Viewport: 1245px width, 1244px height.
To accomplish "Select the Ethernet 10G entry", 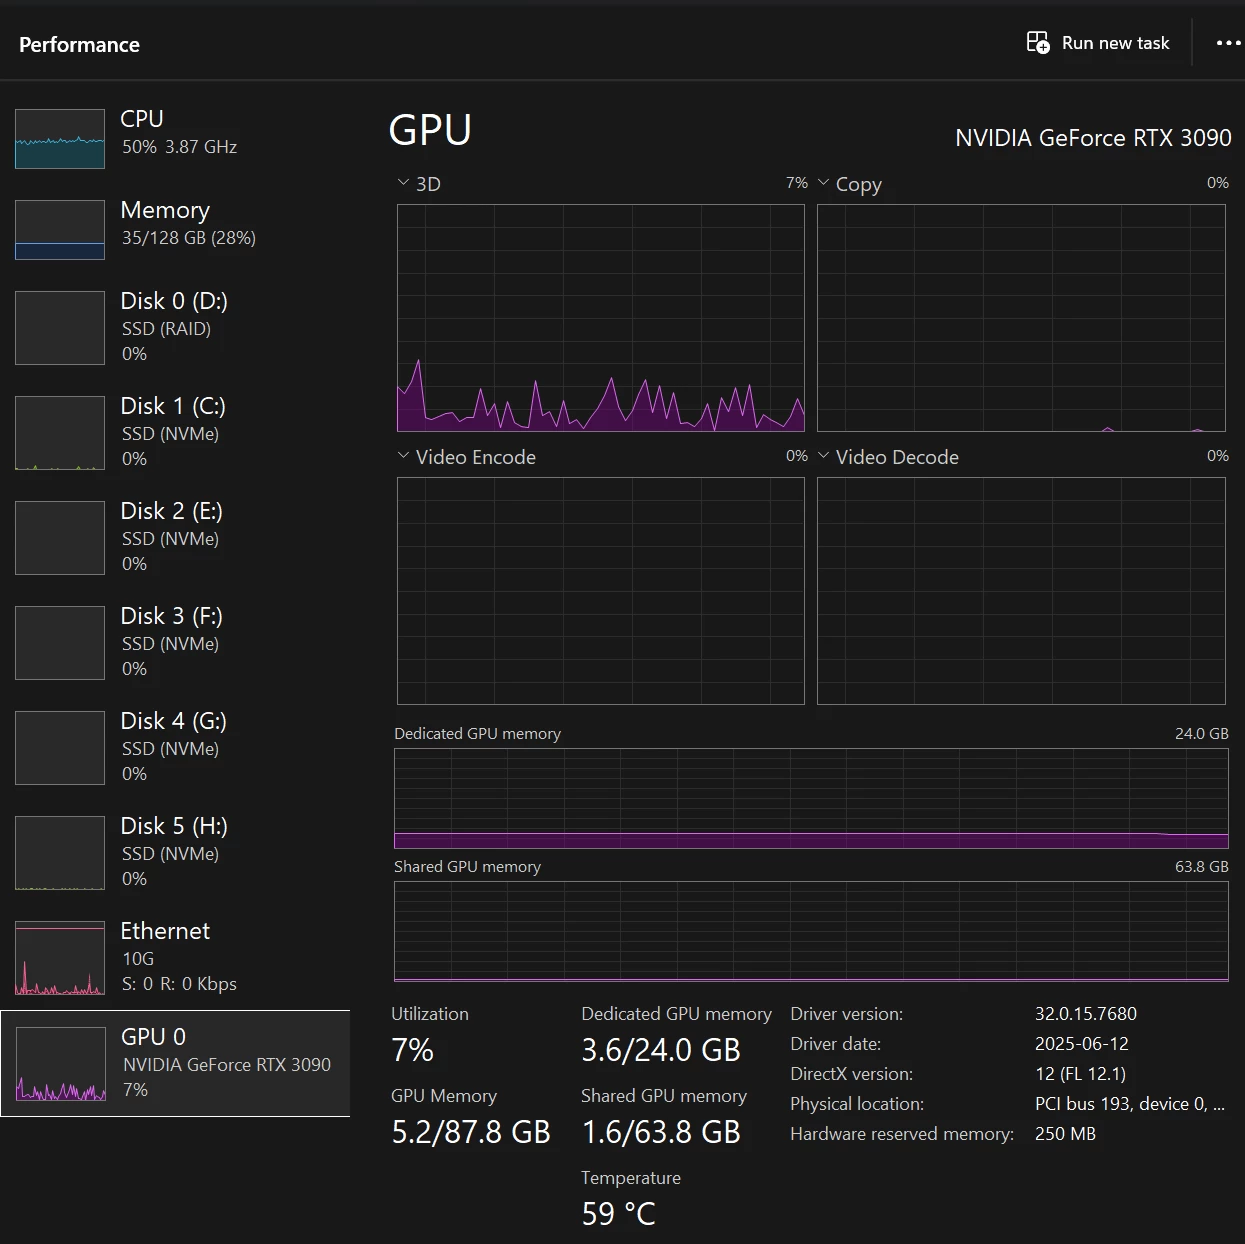I will point(175,957).
